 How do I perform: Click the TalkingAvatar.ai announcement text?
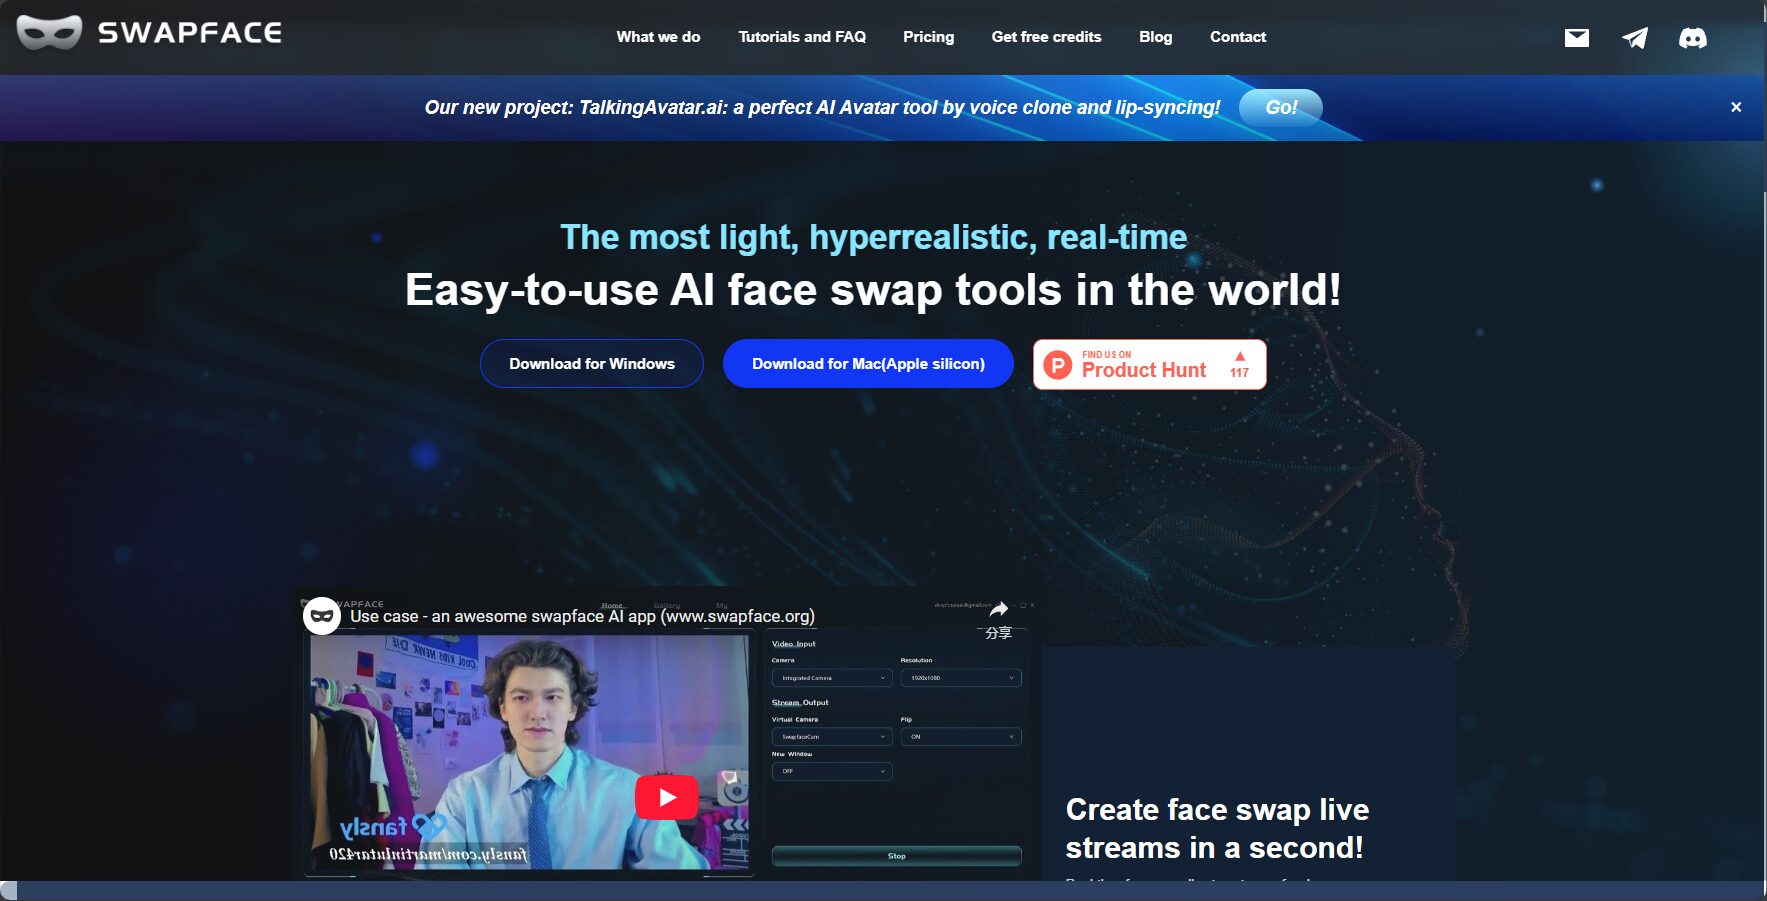(822, 107)
